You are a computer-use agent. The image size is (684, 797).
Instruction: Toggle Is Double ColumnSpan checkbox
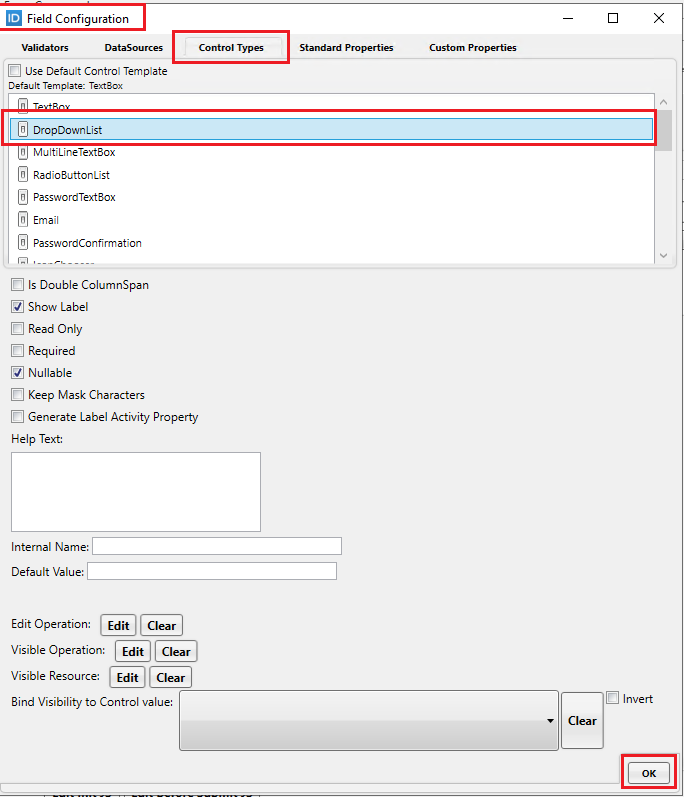tap(17, 285)
